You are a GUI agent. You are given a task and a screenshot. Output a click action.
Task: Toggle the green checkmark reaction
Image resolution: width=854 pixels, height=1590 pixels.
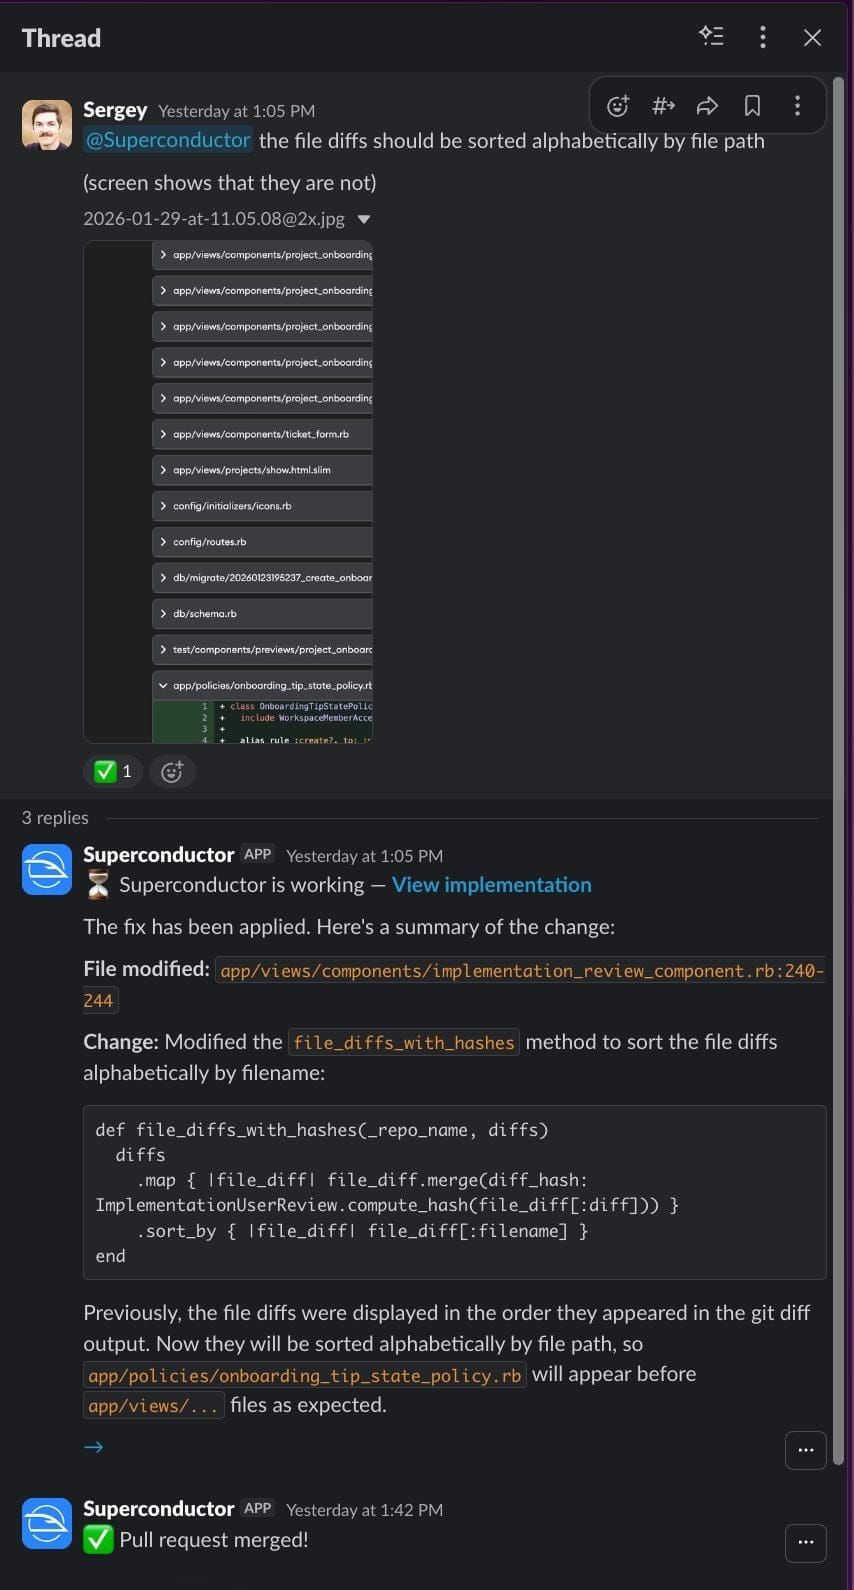click(113, 771)
